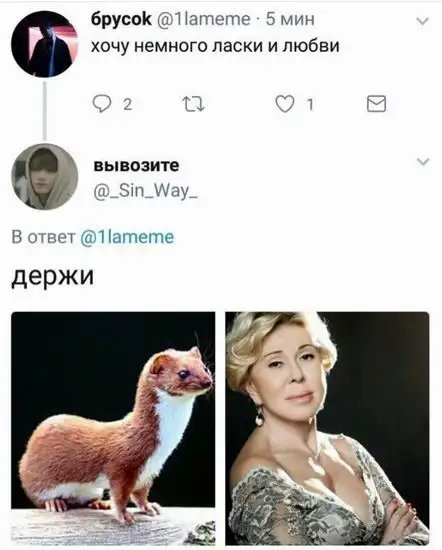The width and height of the screenshot is (442, 550).
Task: Open the blonde woman photo thumbnail
Action: [327, 428]
